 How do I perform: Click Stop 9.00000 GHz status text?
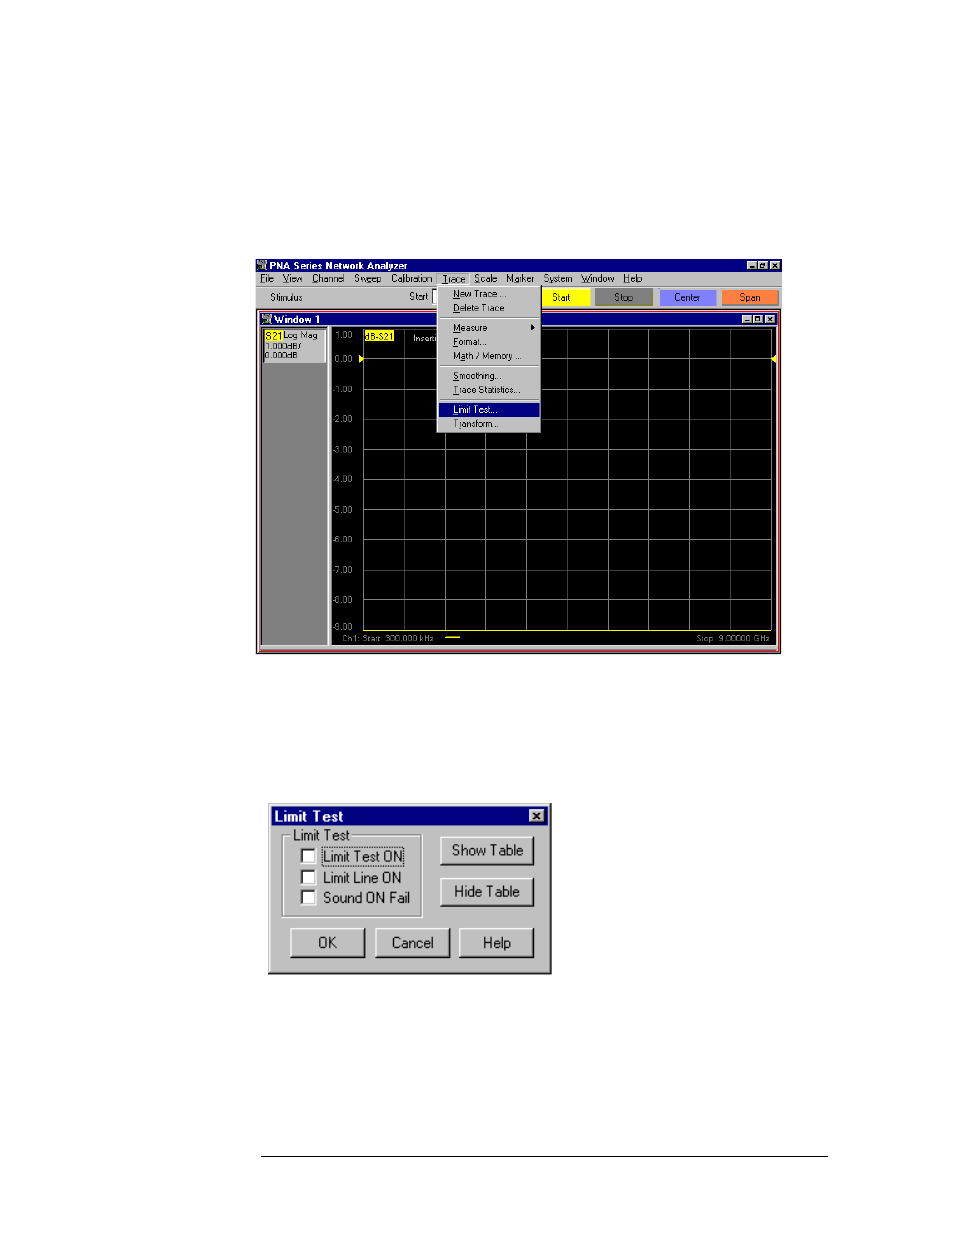(x=733, y=638)
